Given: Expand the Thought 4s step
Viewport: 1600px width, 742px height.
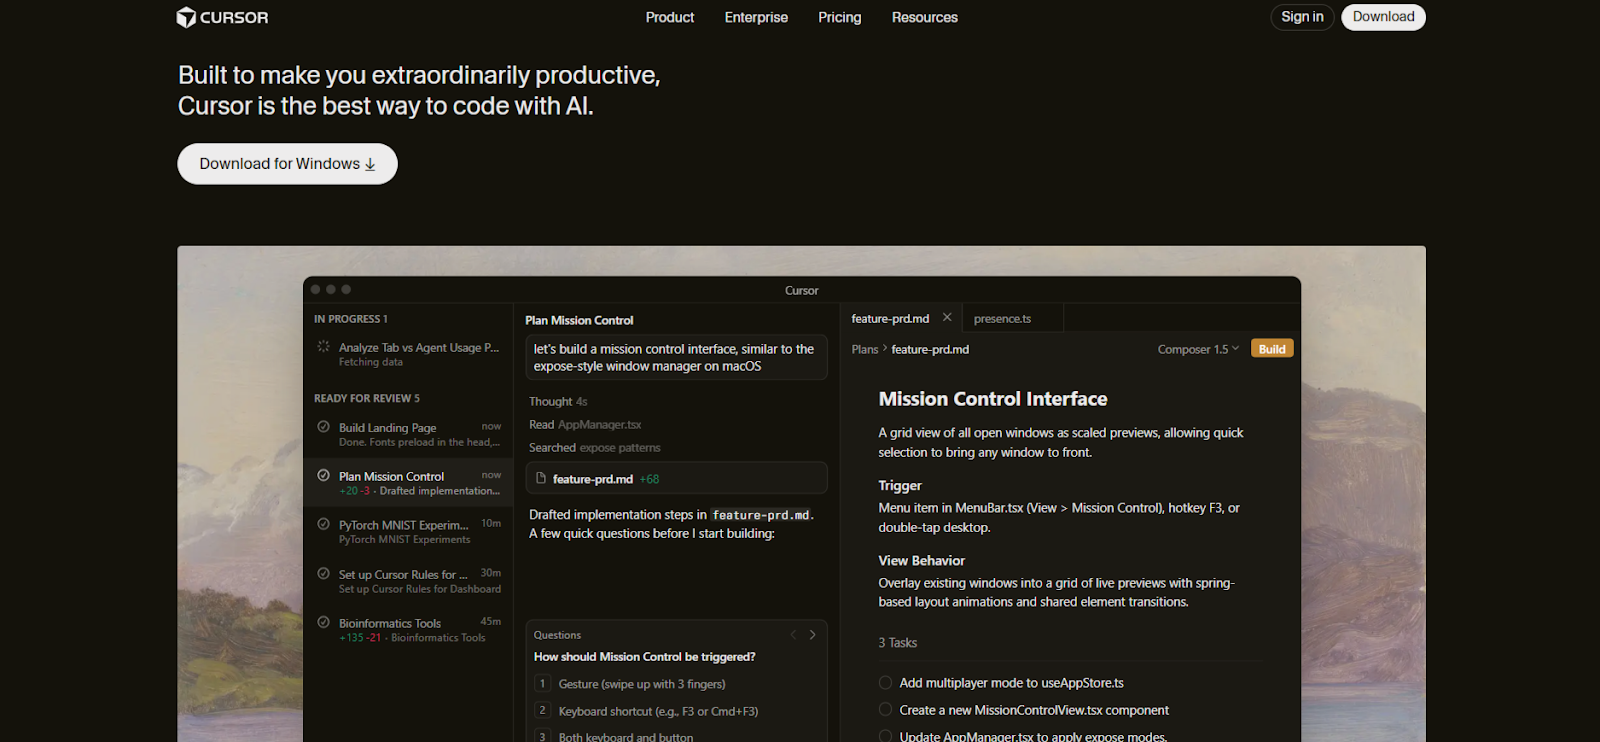Looking at the screenshot, I should pyautogui.click(x=558, y=401).
